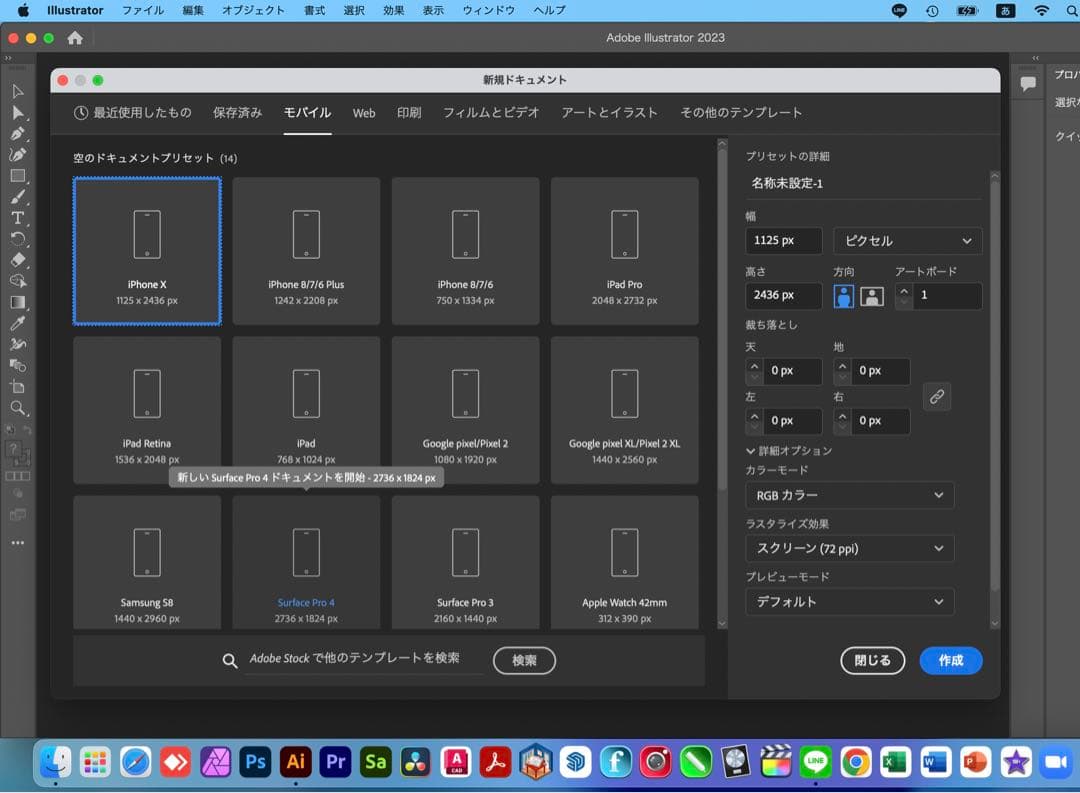Toggle the bleed link chain icon

coord(936,397)
